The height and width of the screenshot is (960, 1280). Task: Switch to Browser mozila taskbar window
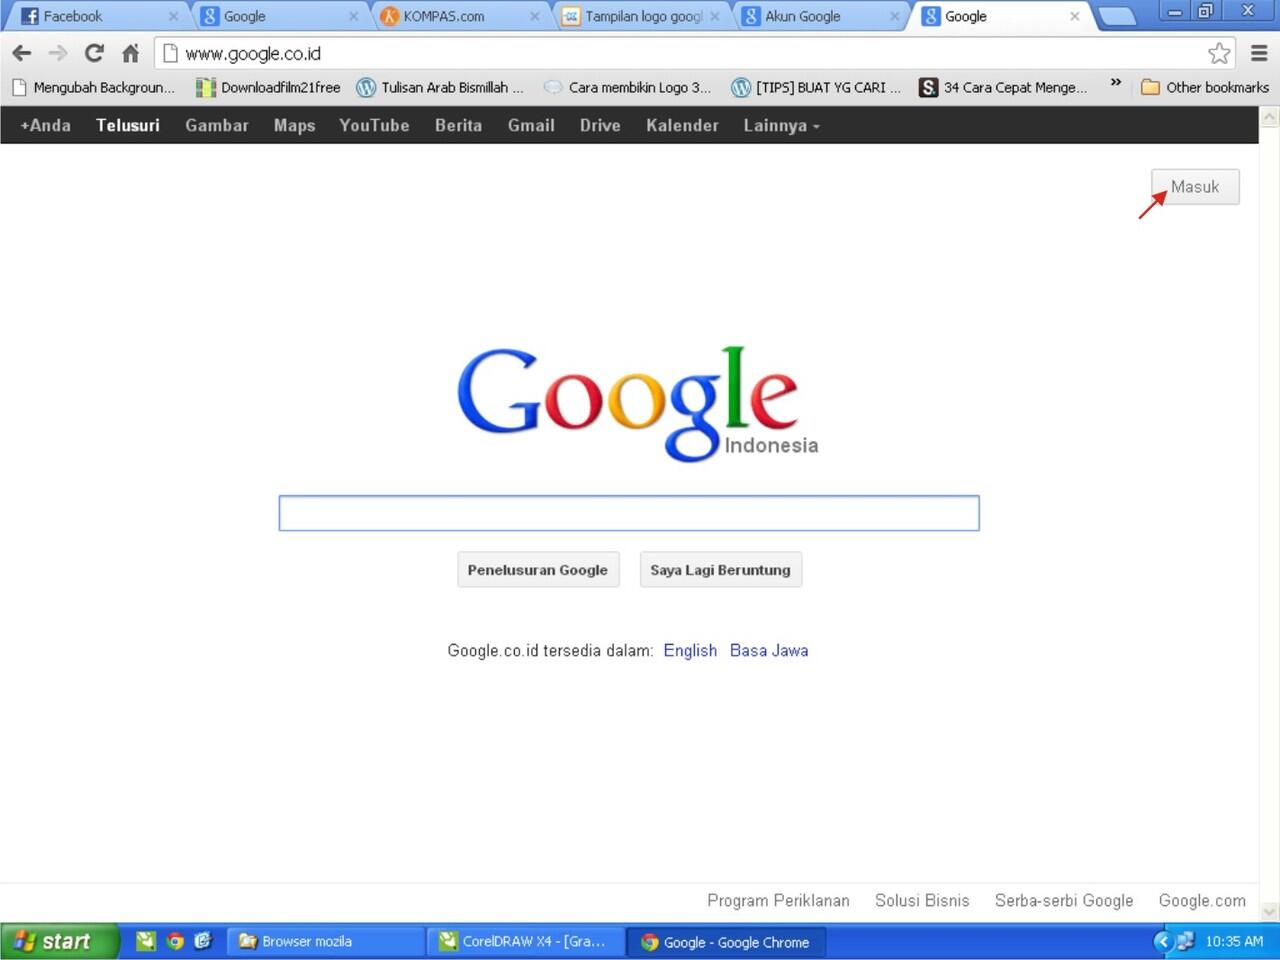tap(326, 941)
